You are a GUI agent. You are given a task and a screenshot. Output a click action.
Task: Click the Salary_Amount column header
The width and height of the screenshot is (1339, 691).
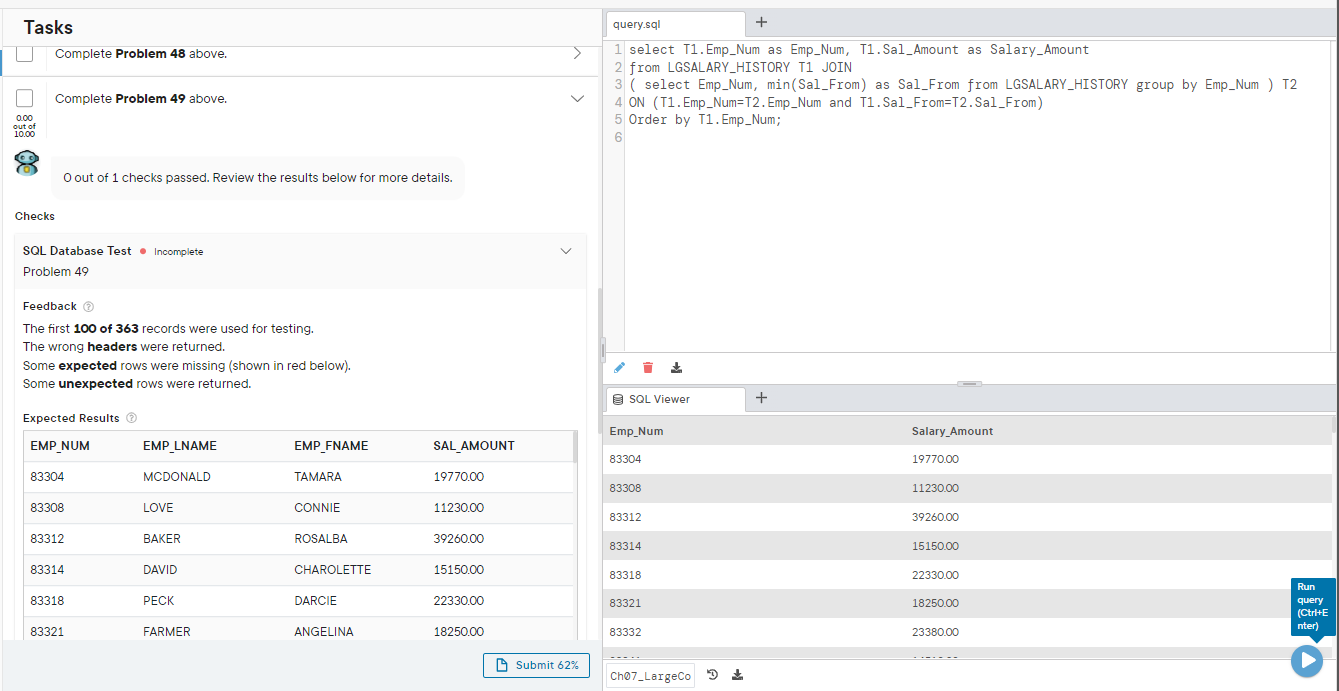tap(952, 431)
